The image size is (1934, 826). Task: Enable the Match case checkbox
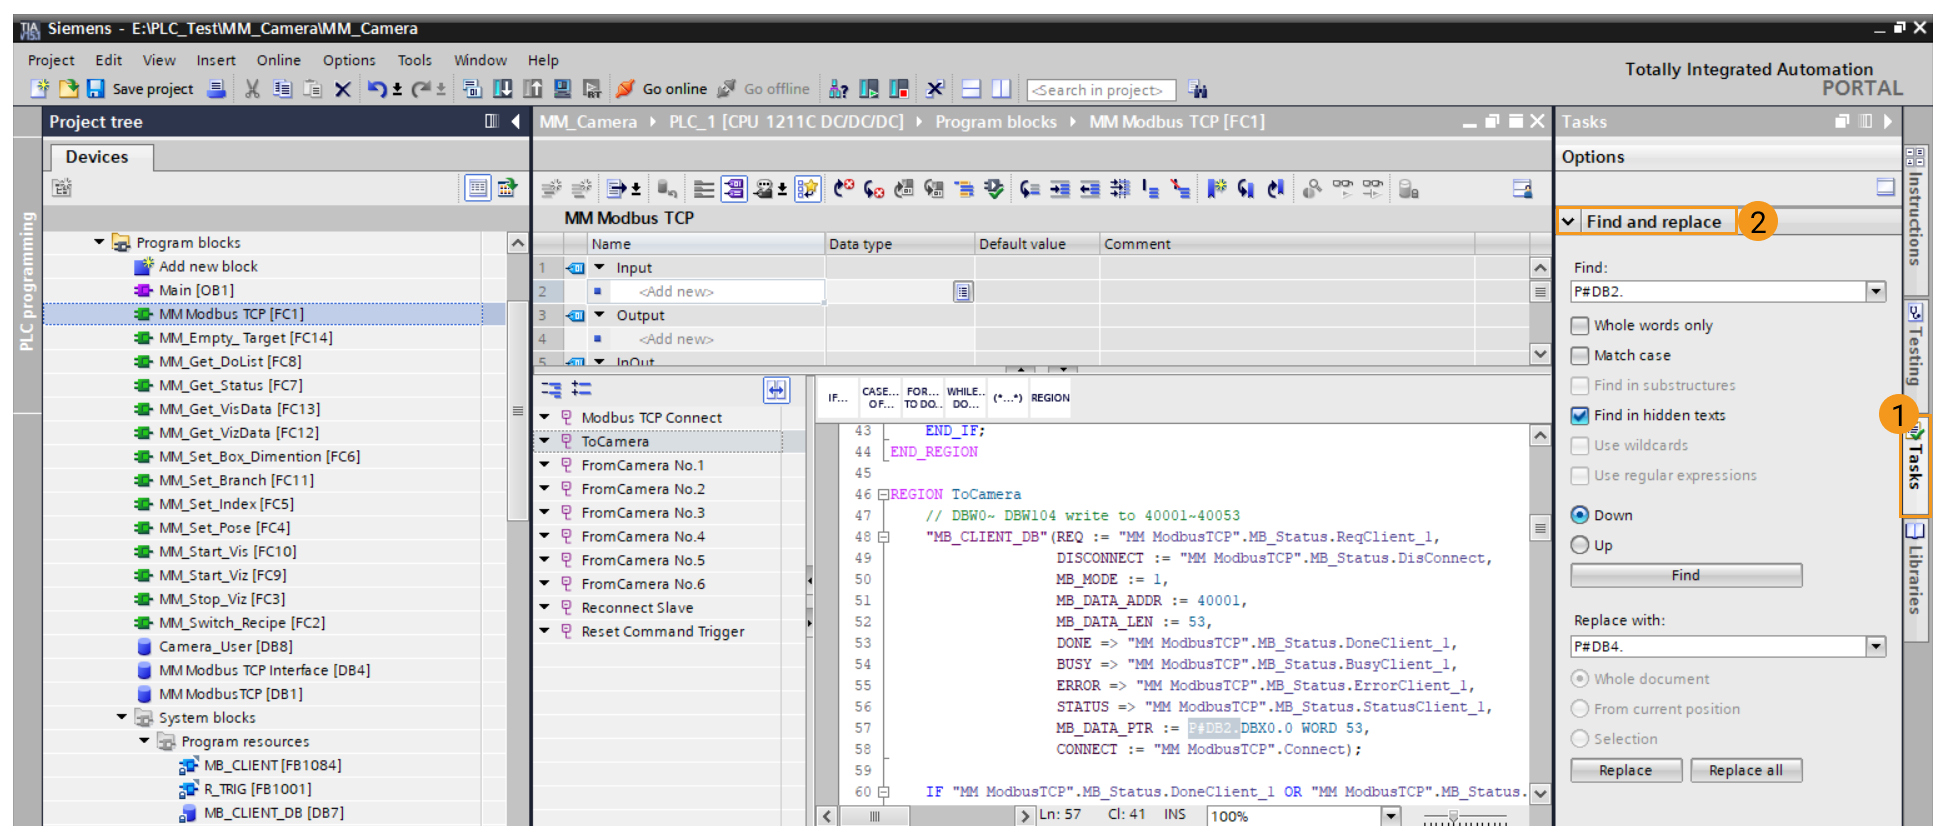pyautogui.click(x=1580, y=355)
